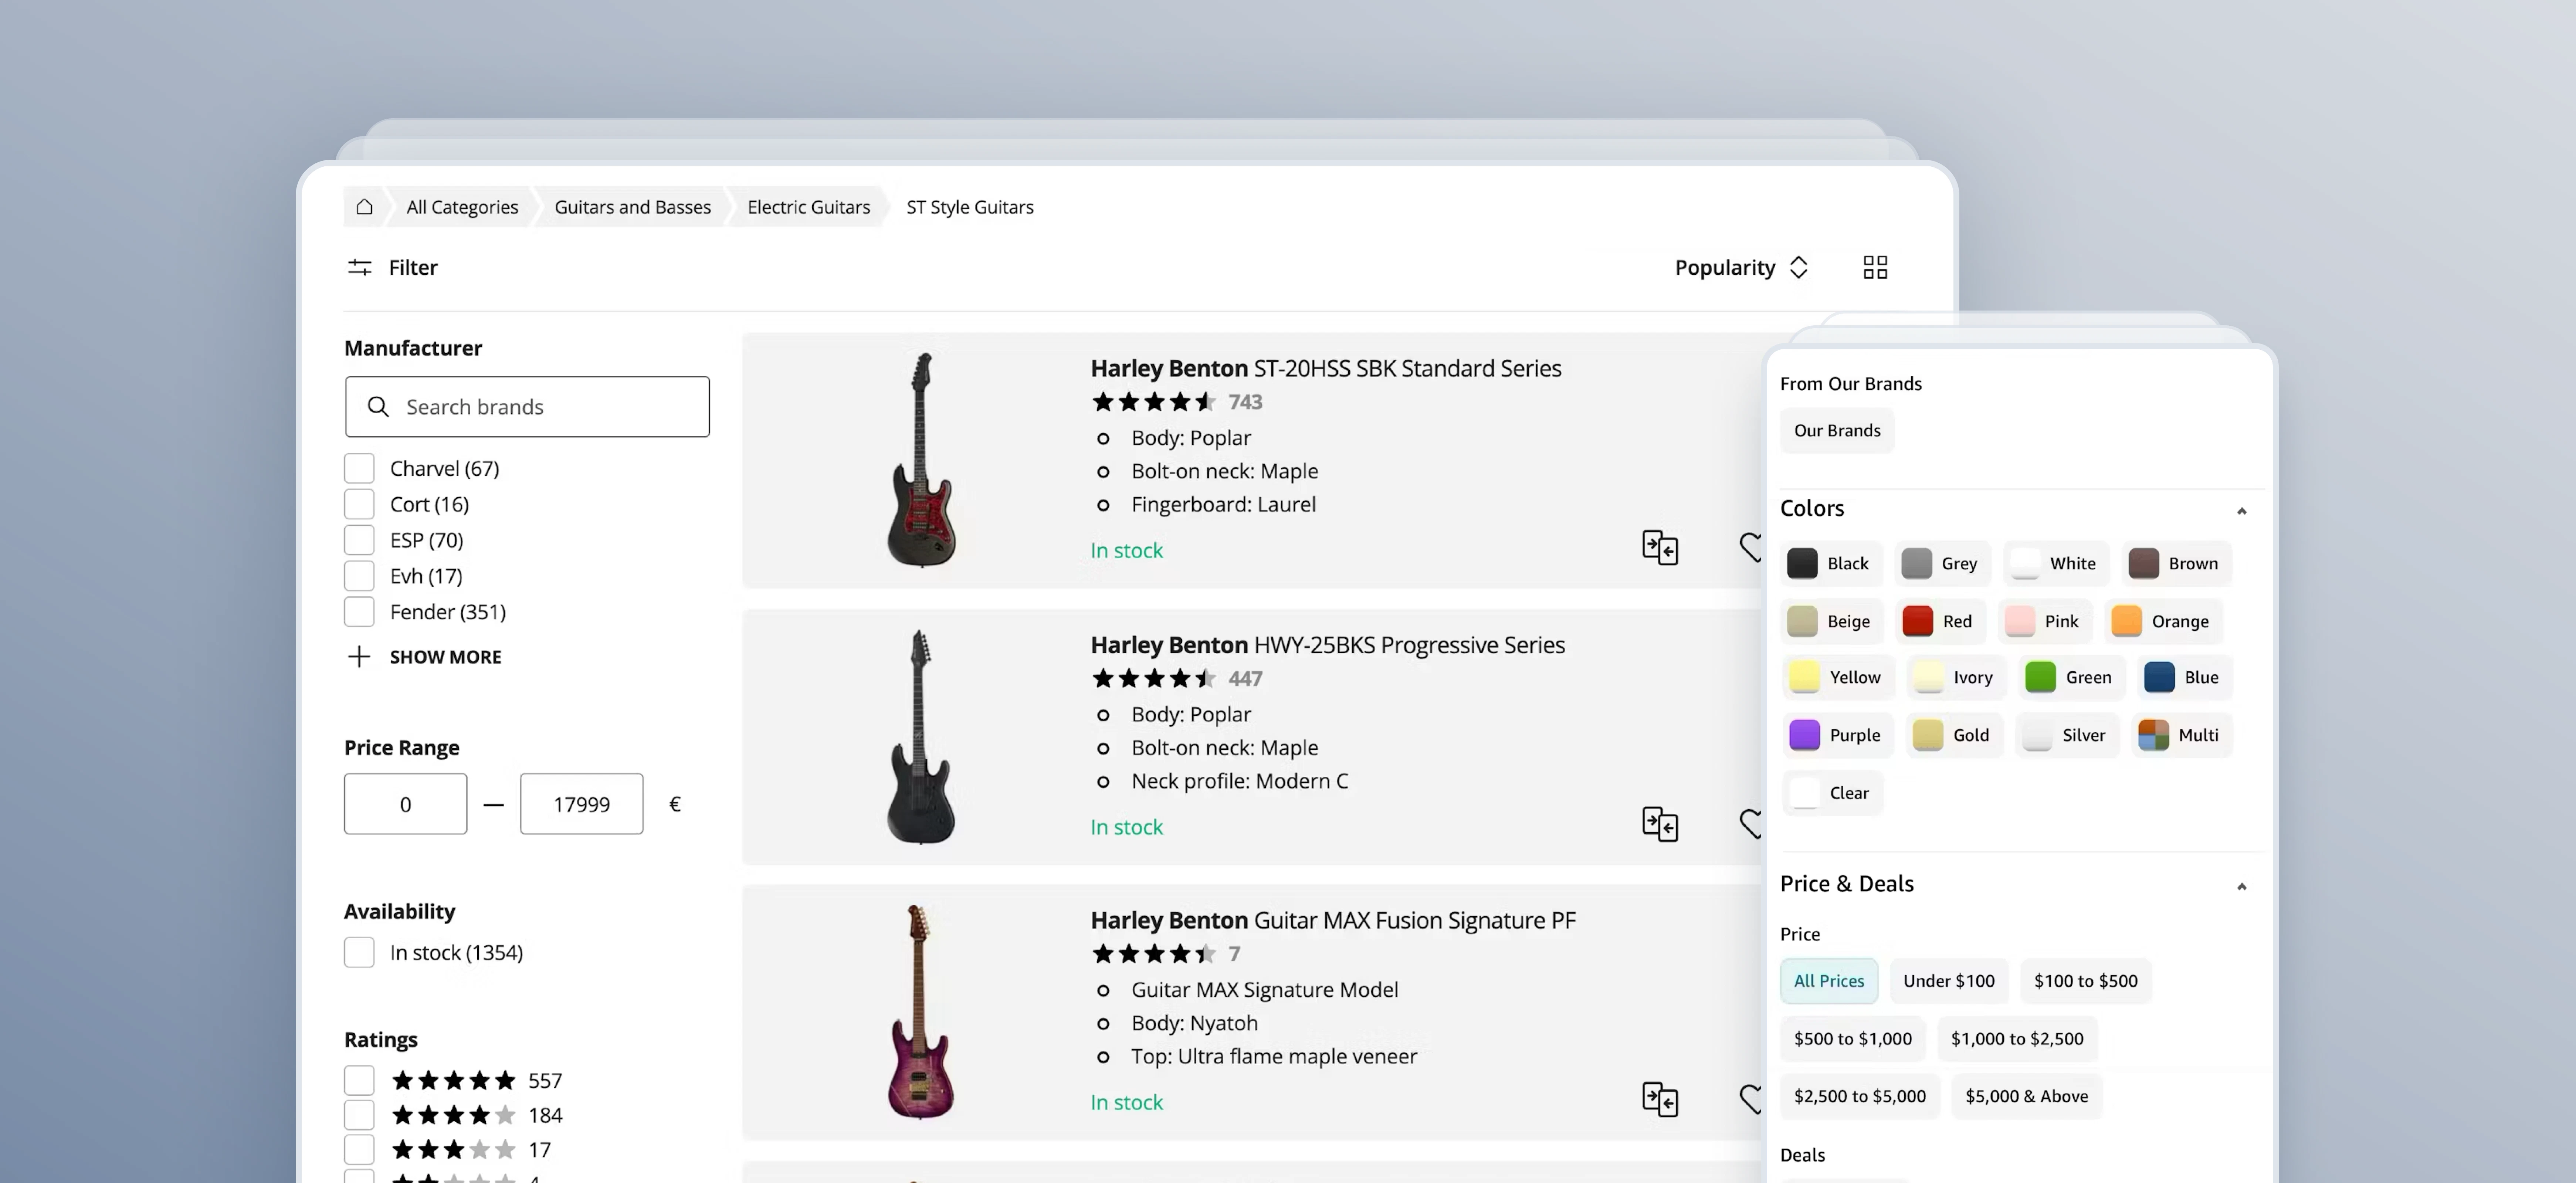Check the Fender (351) manufacturer box
Screen dimensions: 2576x1183
coord(359,611)
